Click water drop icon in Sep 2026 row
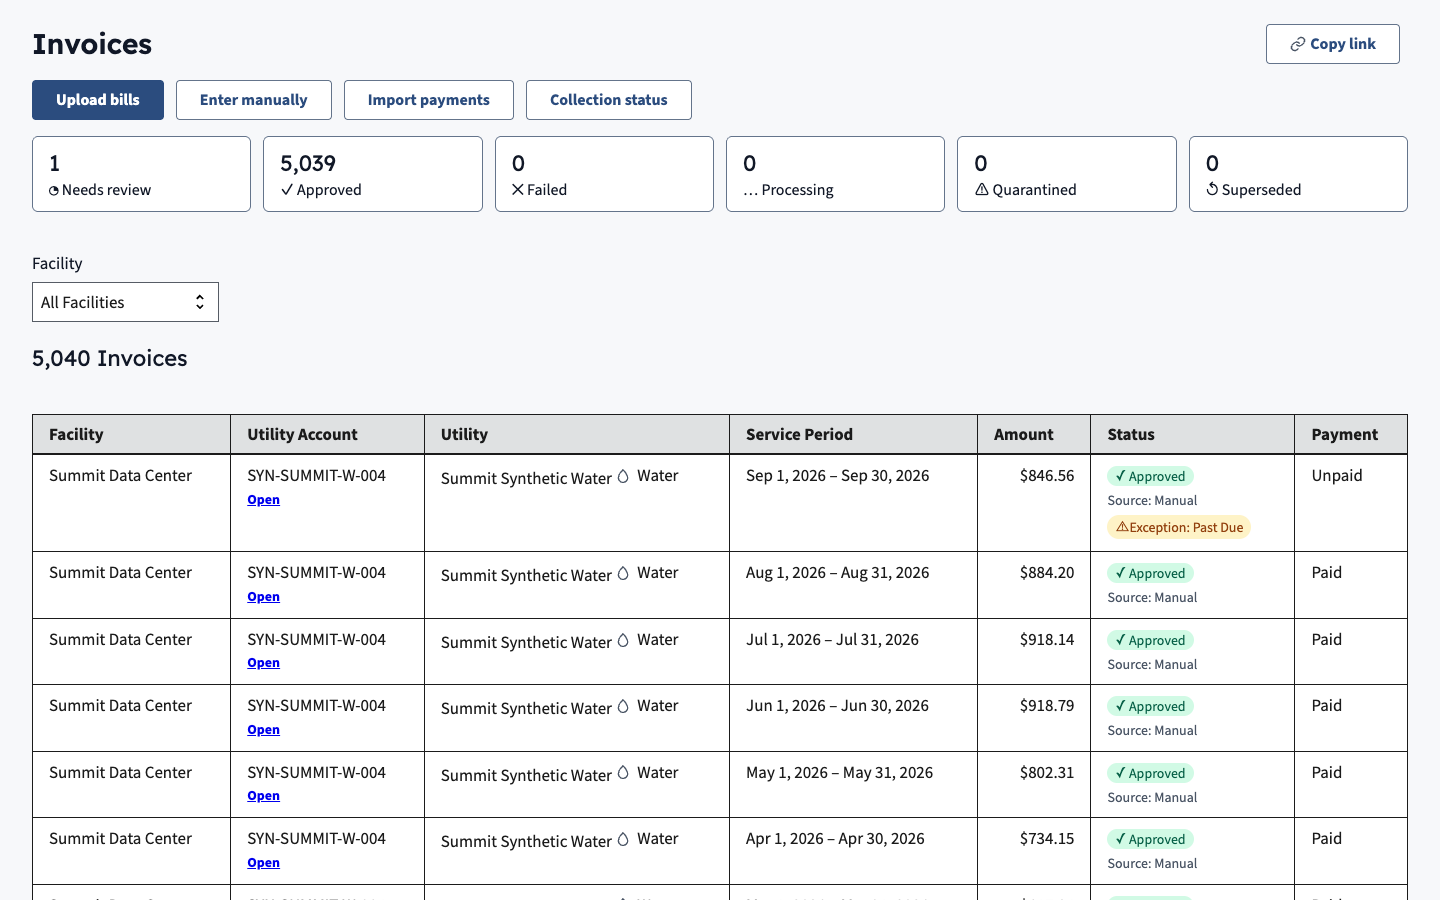The height and width of the screenshot is (900, 1440). point(623,476)
